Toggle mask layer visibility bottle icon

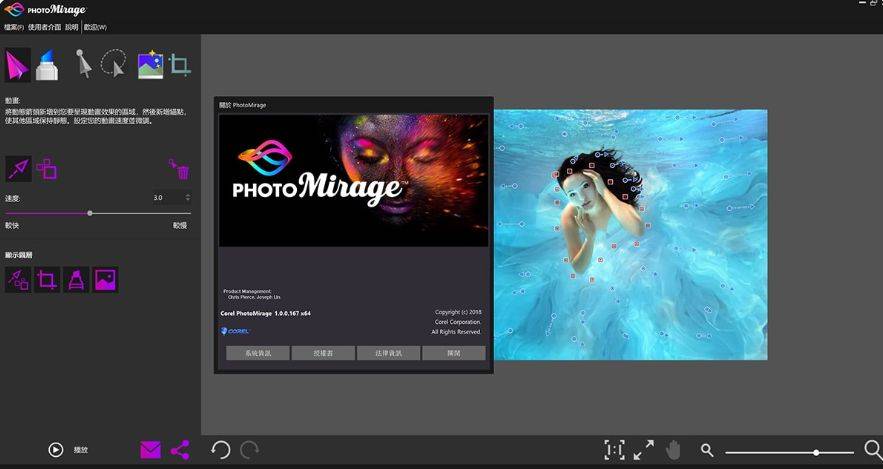click(x=76, y=279)
